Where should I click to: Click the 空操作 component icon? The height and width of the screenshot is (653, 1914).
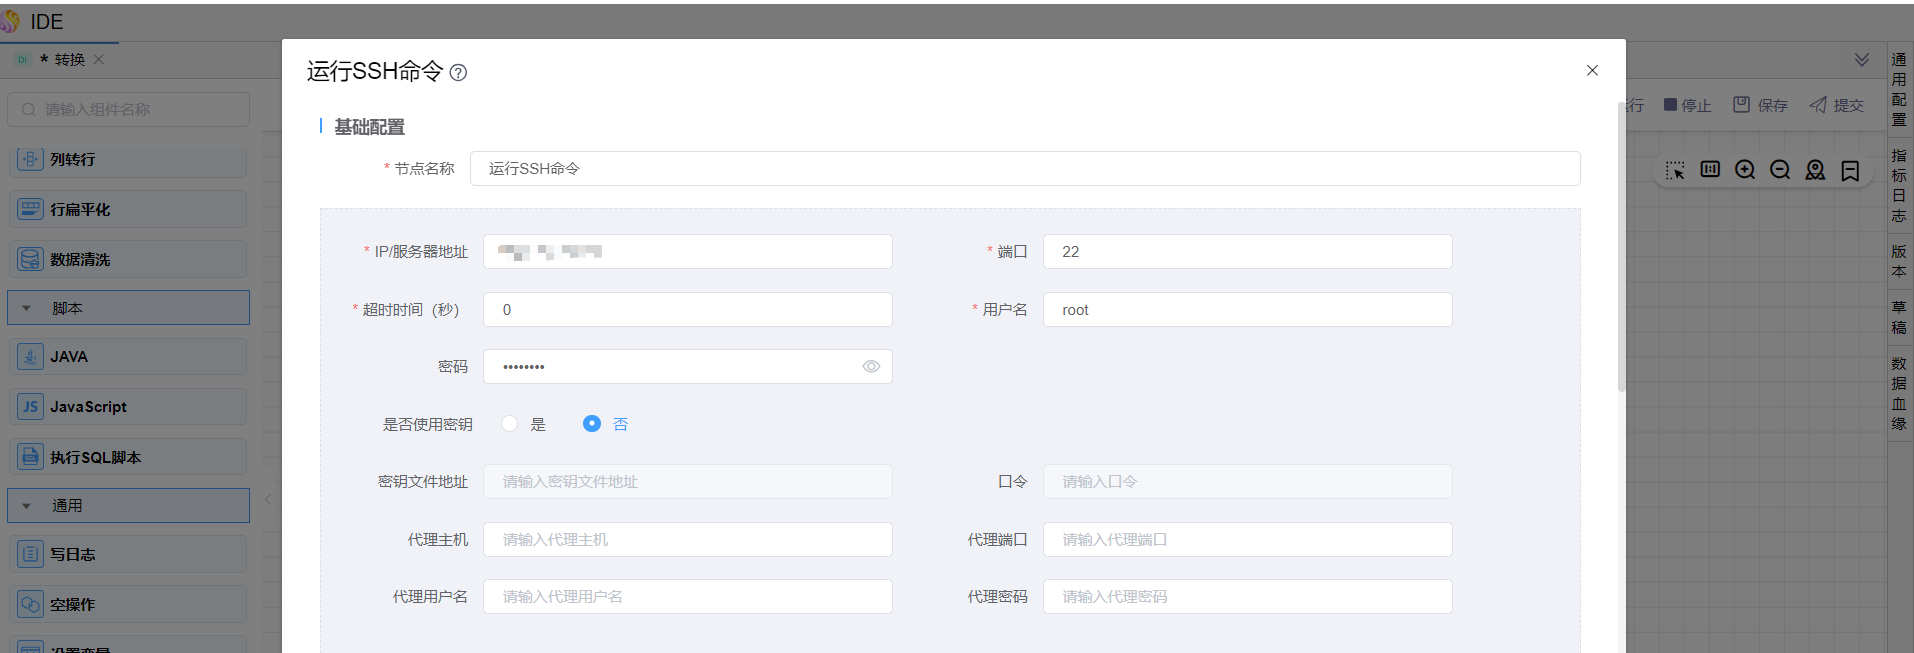[31, 604]
